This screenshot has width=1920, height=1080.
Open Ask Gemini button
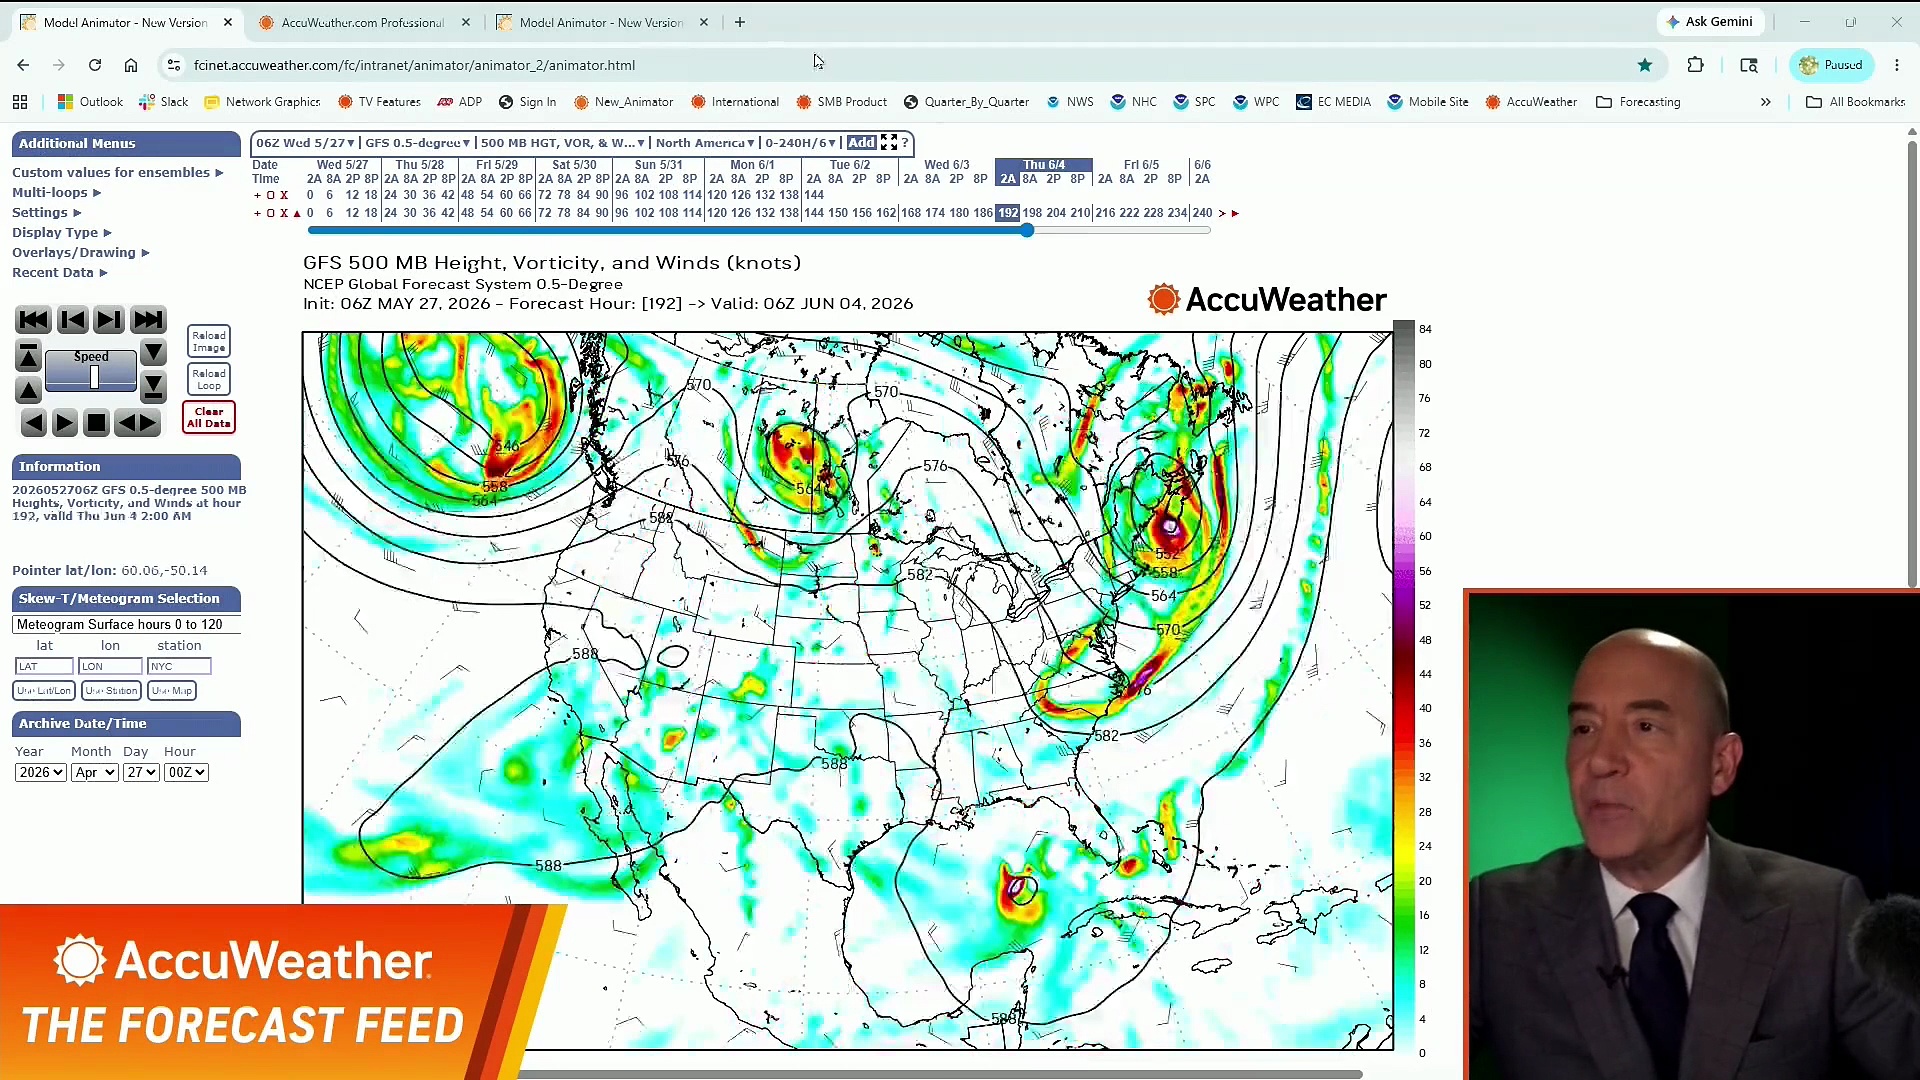click(x=1709, y=22)
